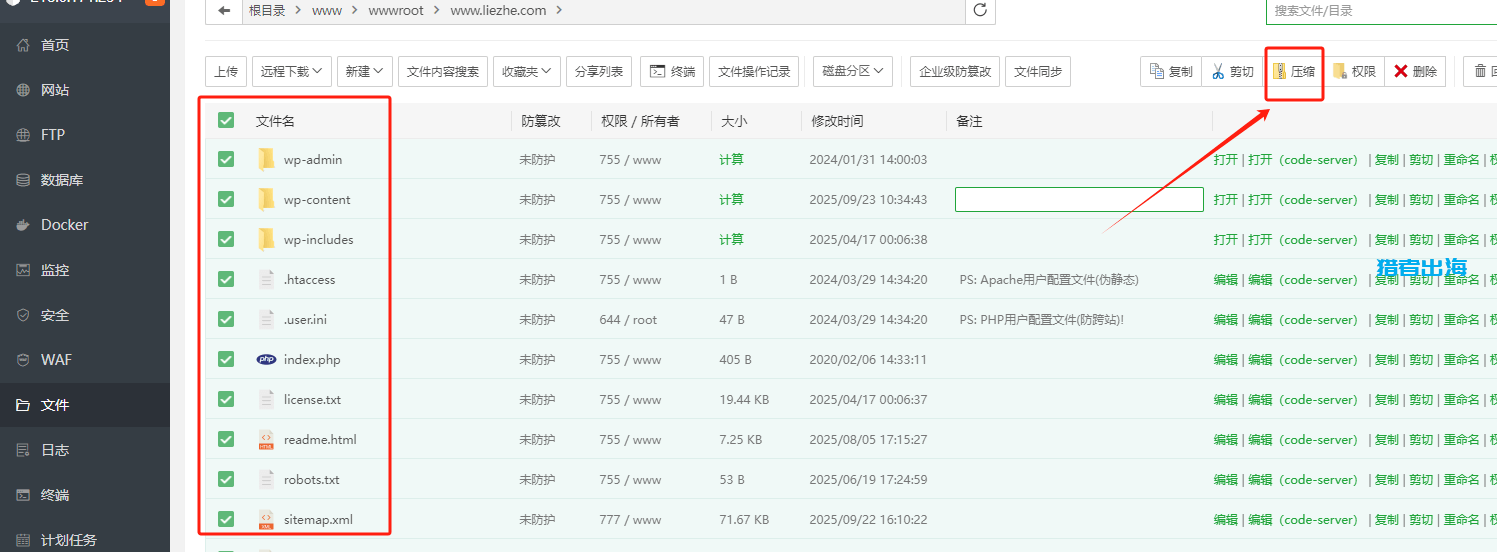The image size is (1497, 552).
Task: Open the 监控 monitor icon in sidebar
Action: point(24,270)
